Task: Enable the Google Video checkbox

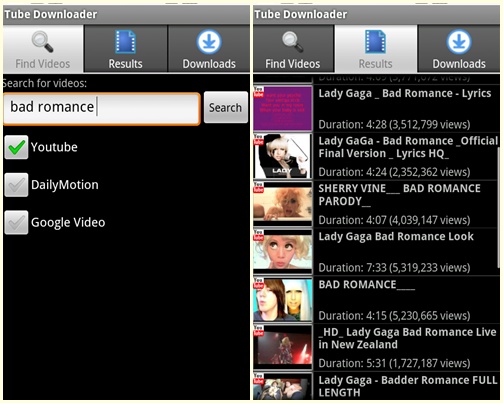Action: (x=16, y=222)
